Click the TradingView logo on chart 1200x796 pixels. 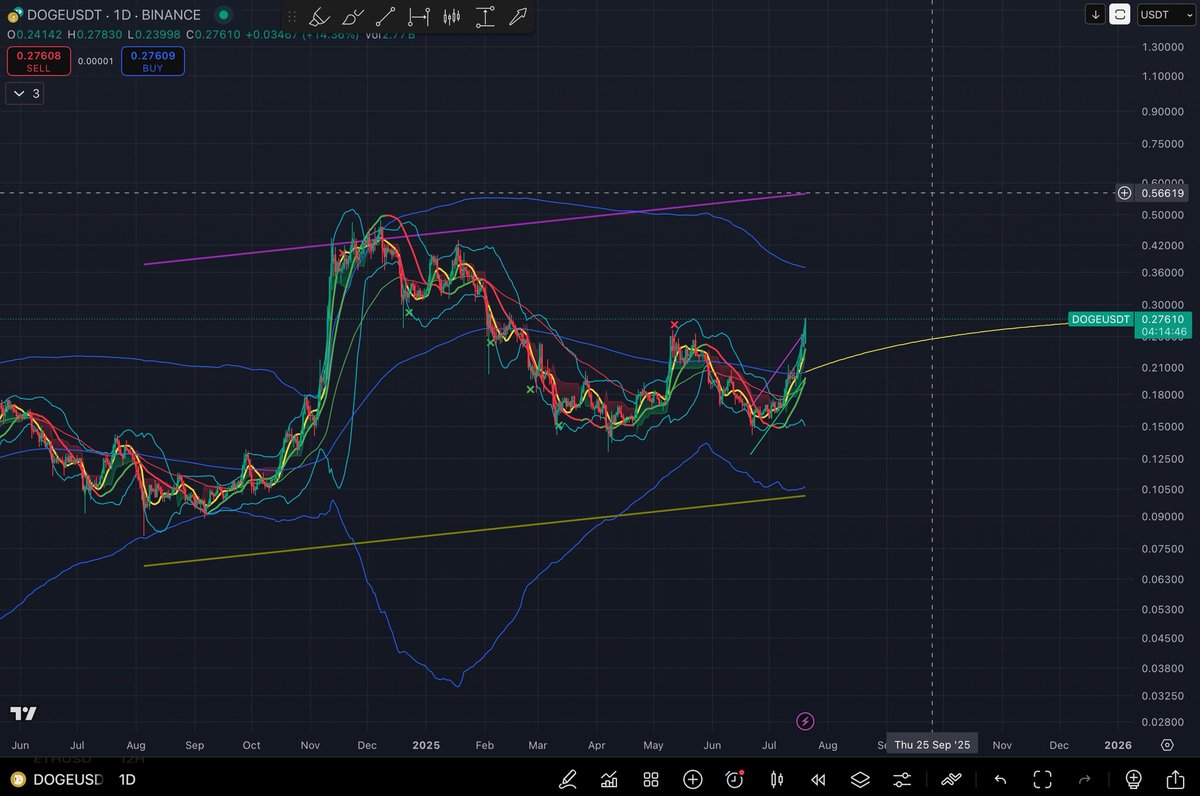(x=23, y=713)
